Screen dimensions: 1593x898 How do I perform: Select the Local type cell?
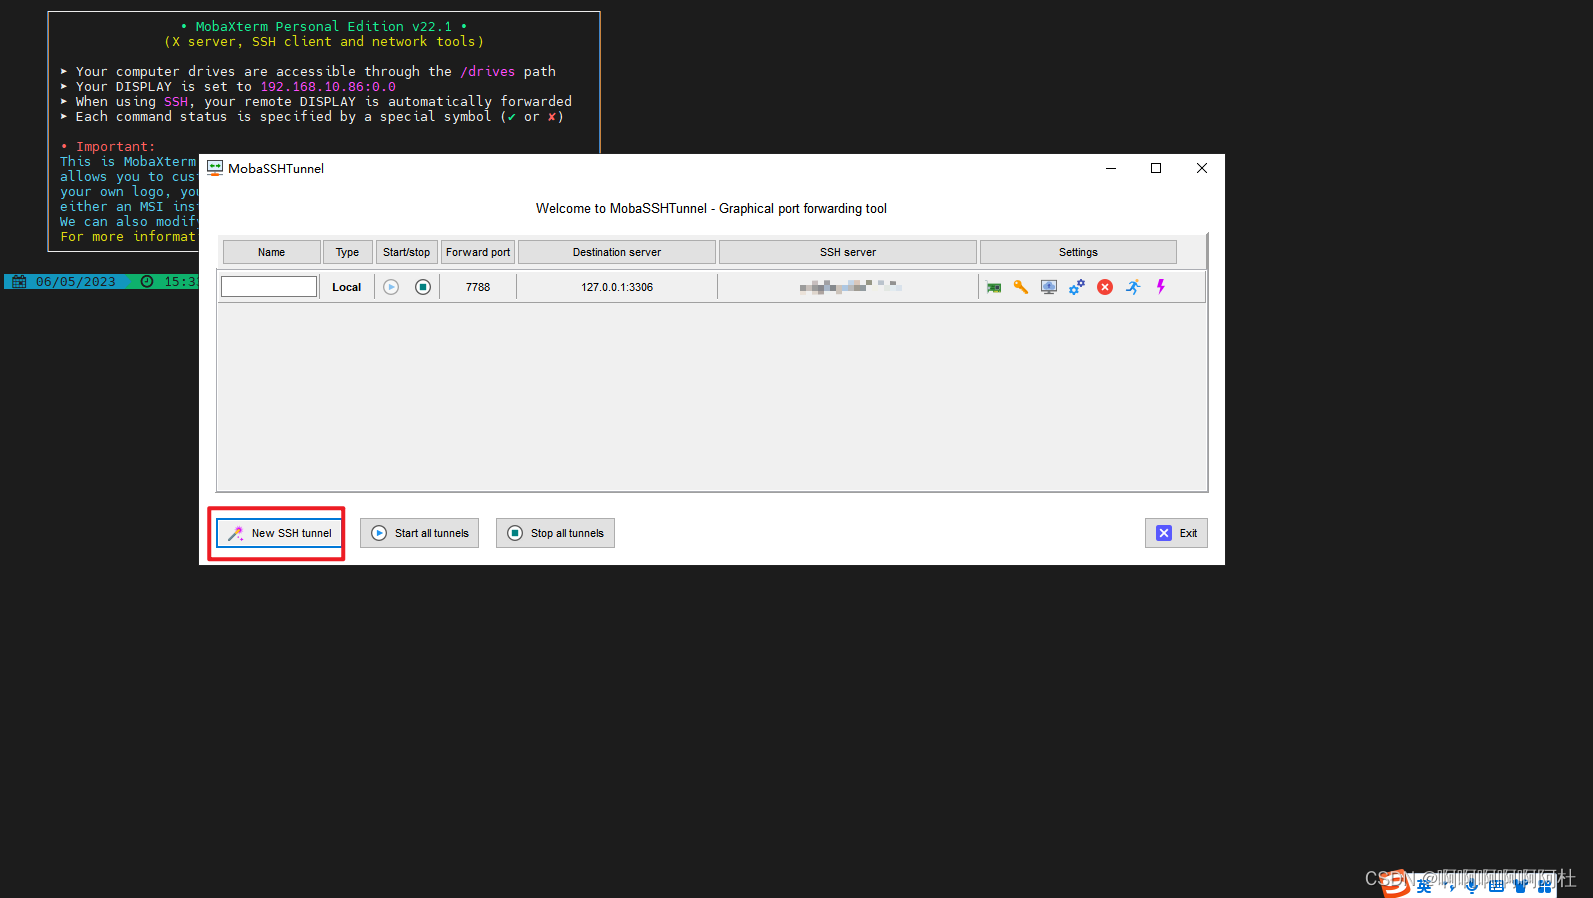[347, 287]
